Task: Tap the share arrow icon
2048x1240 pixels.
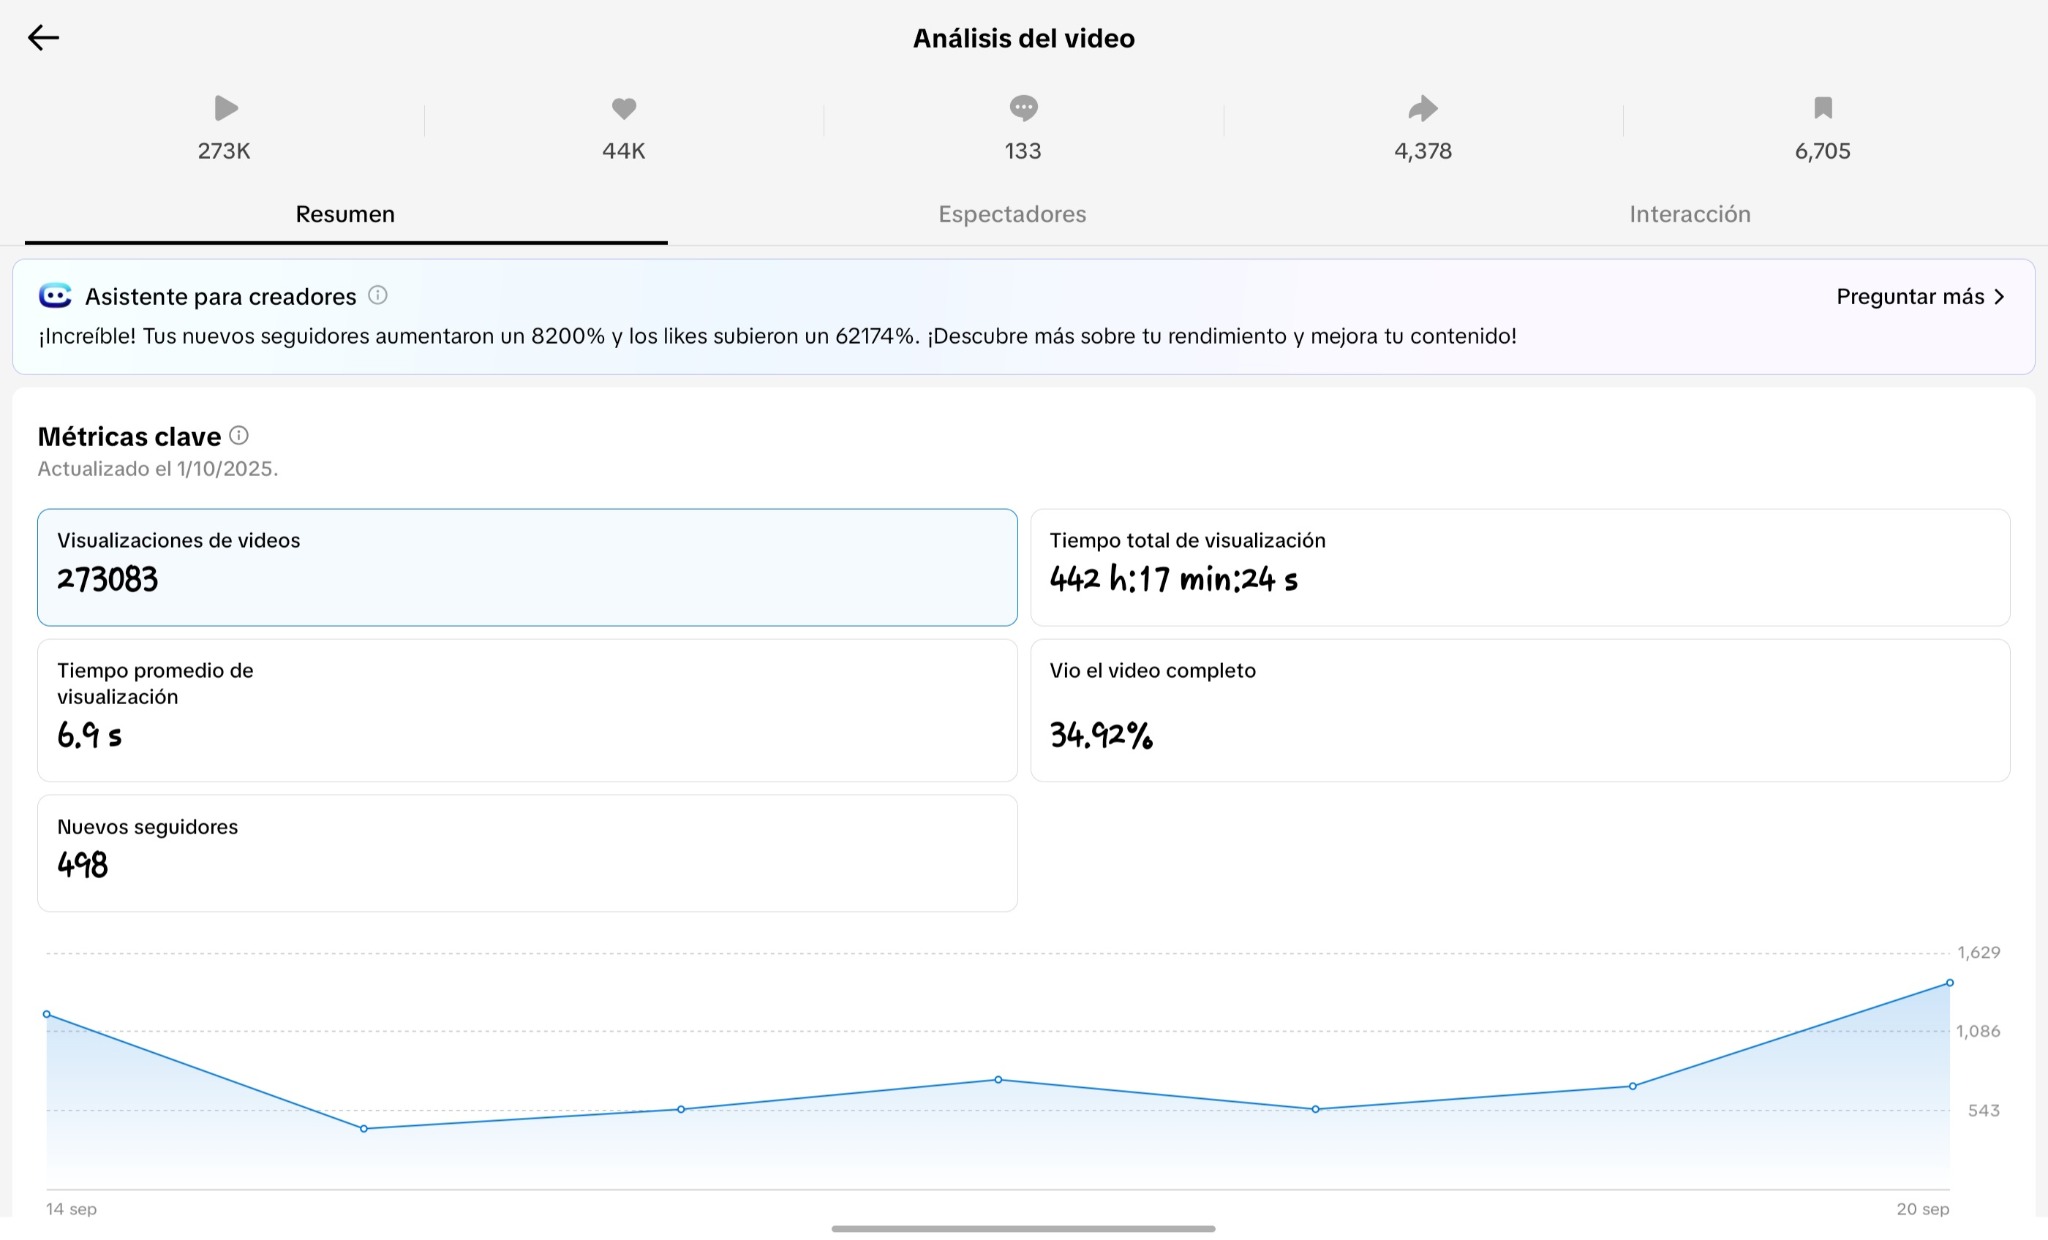Action: coord(1422,108)
